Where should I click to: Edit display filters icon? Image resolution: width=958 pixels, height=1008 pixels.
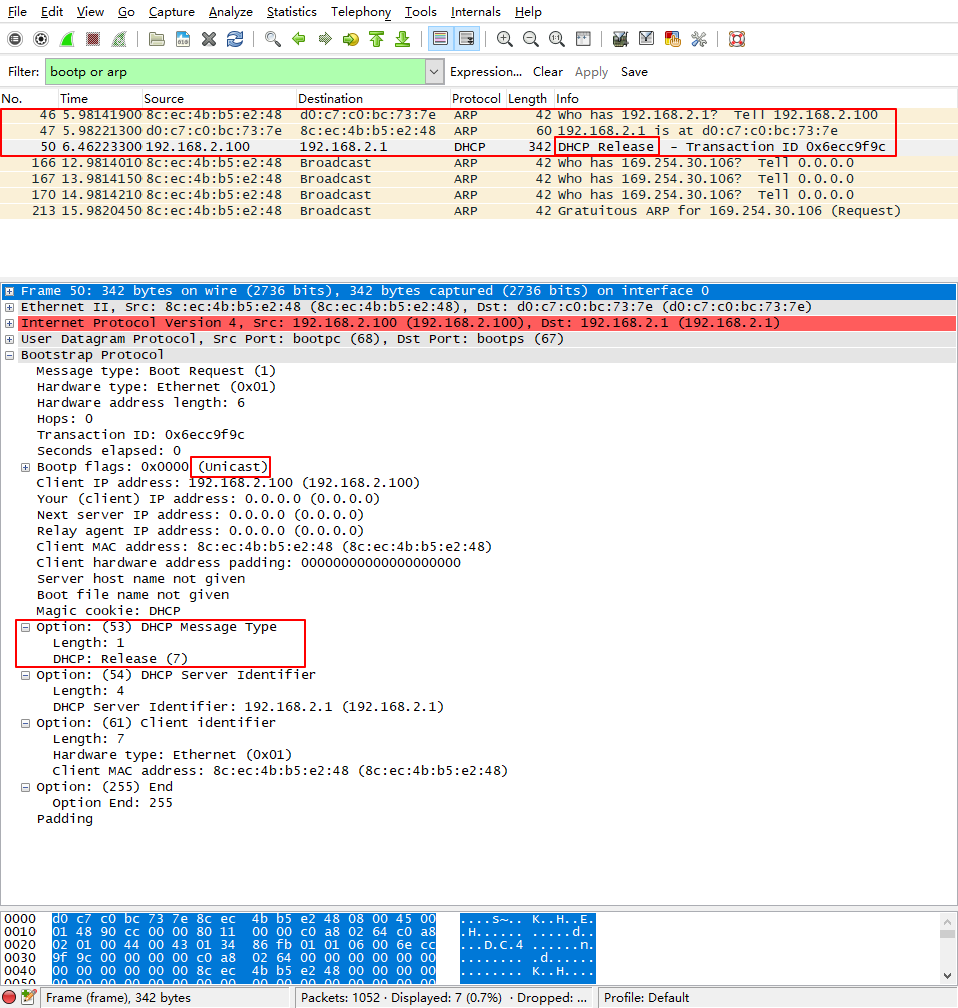click(646, 39)
